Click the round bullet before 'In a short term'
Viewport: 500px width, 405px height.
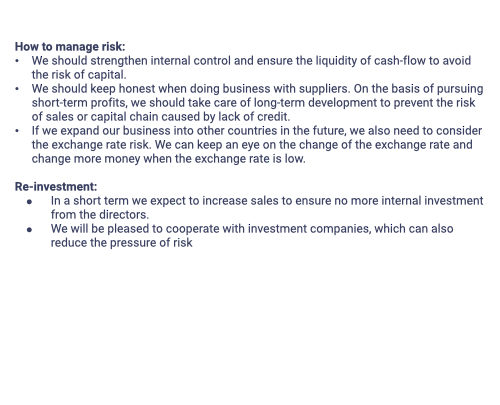click(x=30, y=201)
